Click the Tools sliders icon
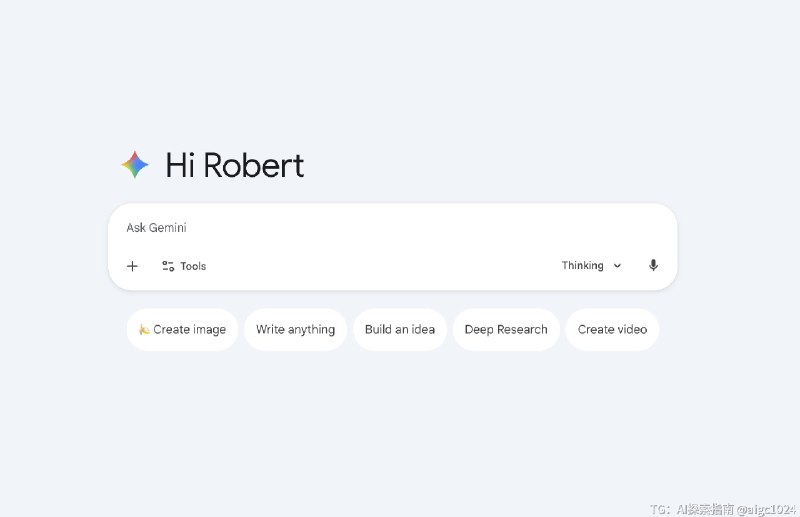800x517 pixels. pos(168,266)
